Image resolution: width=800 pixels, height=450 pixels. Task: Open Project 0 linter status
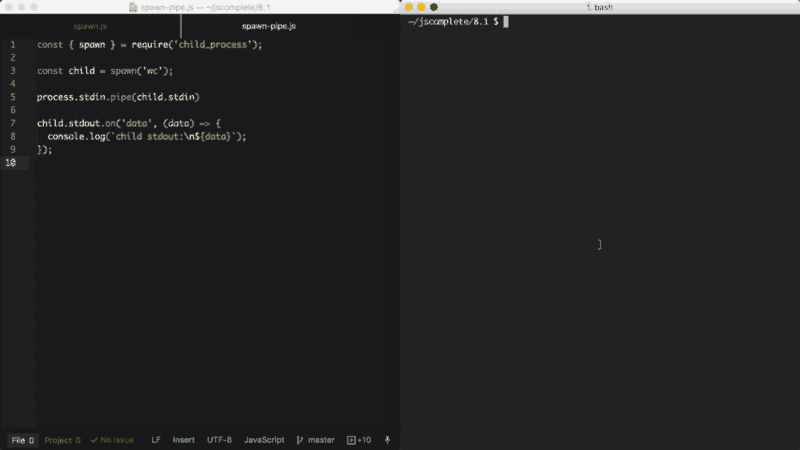pos(62,440)
